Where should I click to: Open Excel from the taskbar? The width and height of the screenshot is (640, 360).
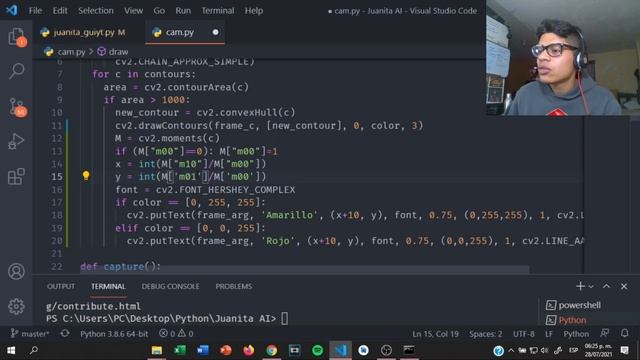click(180, 350)
